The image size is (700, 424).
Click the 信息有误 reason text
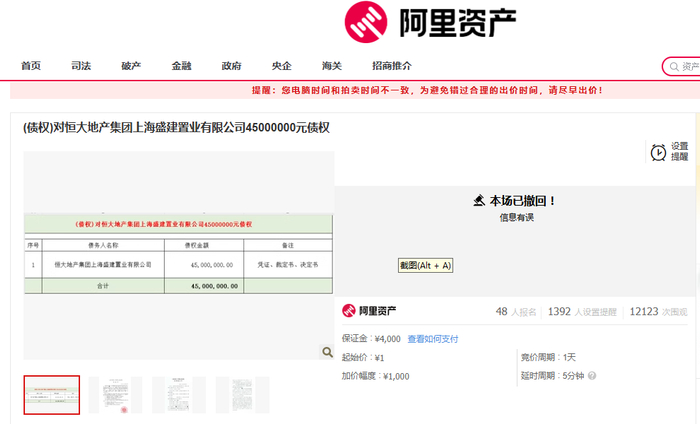tap(517, 218)
